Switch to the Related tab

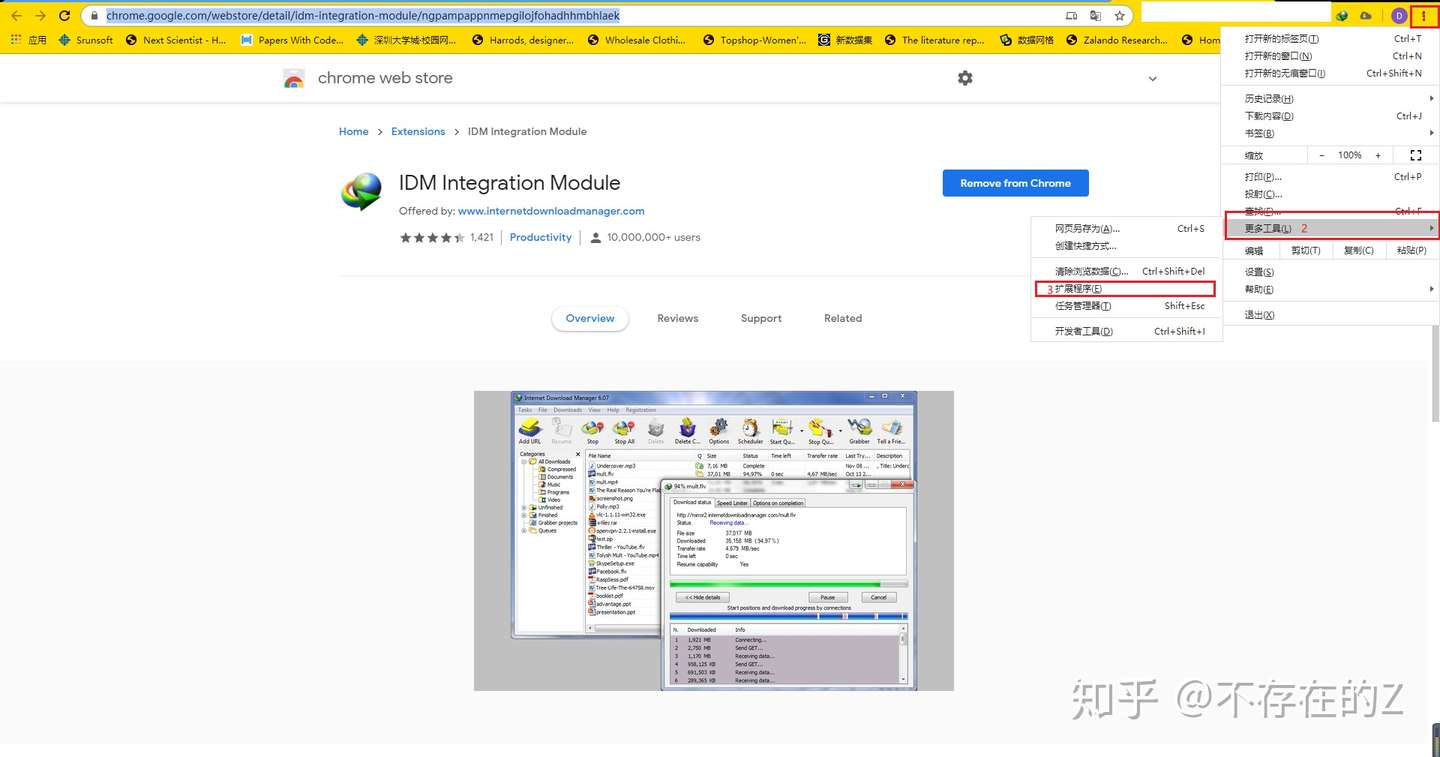tap(843, 318)
